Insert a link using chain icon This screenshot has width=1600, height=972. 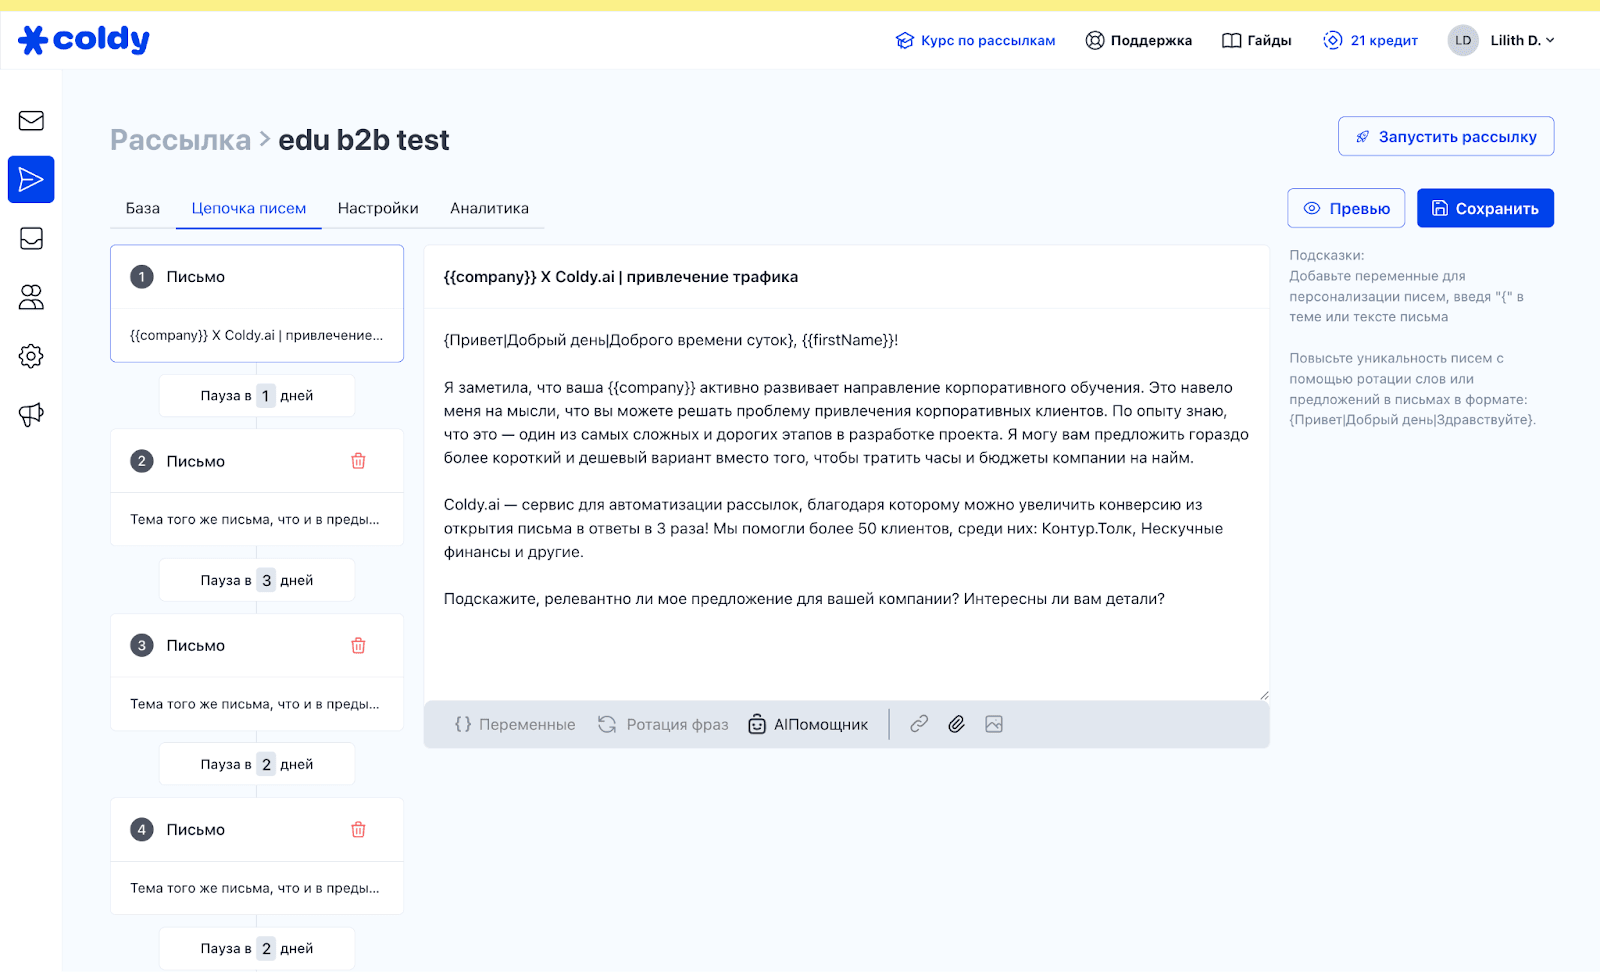point(919,724)
